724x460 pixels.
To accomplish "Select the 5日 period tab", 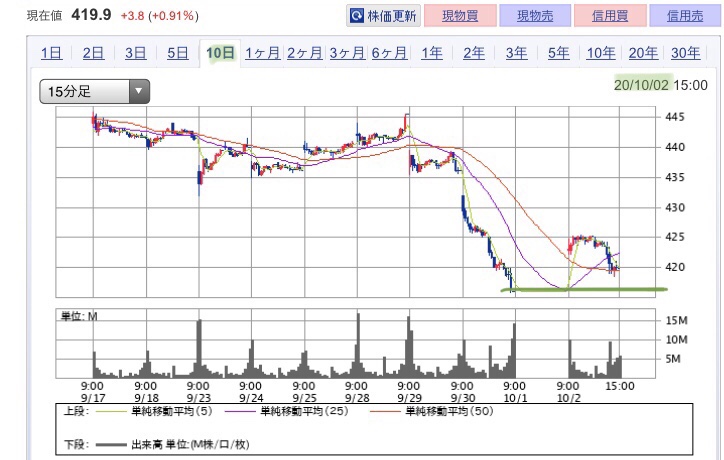I will pyautogui.click(x=178, y=53).
